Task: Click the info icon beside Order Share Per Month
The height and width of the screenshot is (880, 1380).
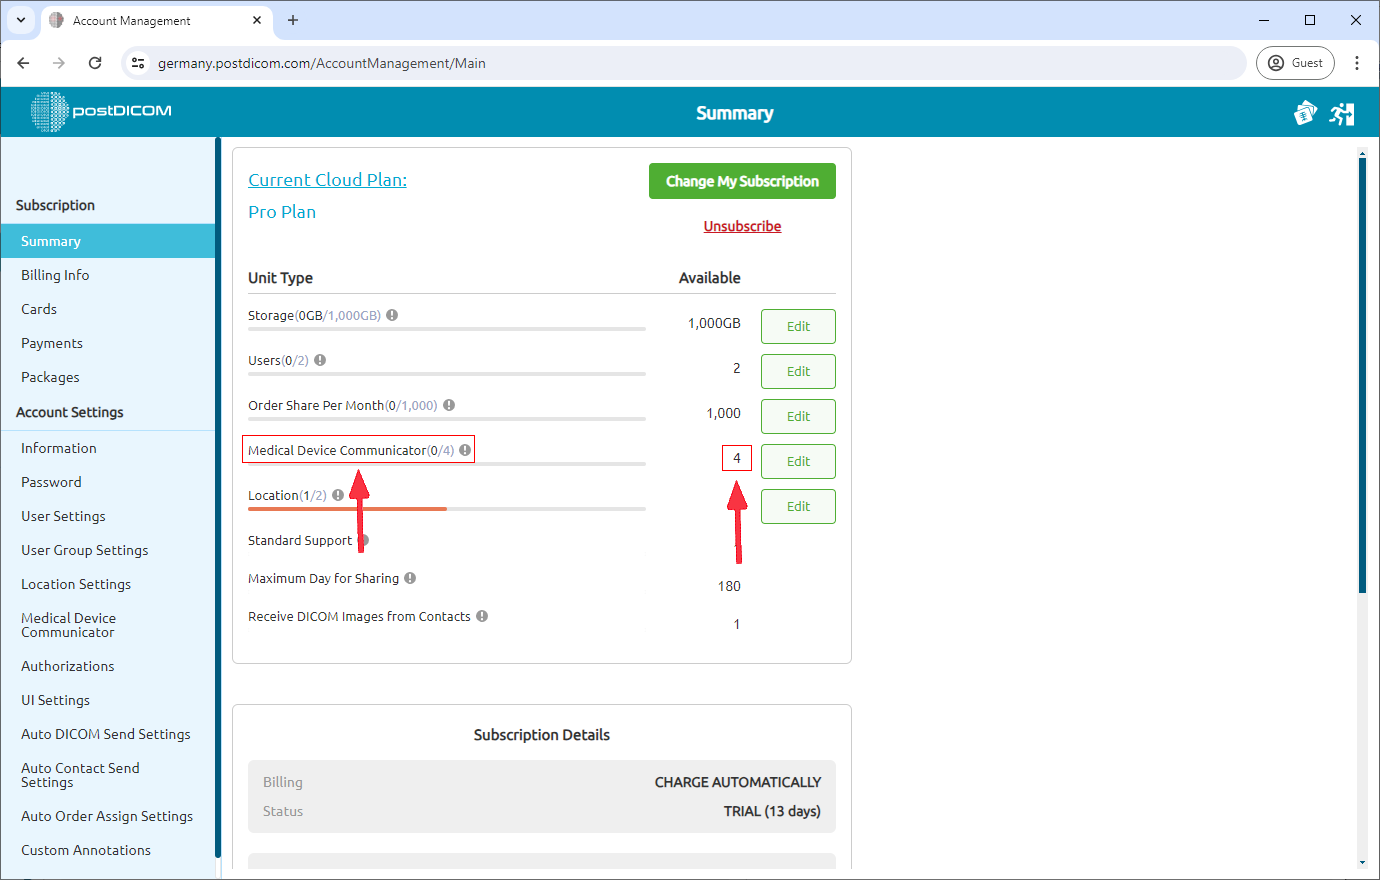Action: [x=448, y=404]
